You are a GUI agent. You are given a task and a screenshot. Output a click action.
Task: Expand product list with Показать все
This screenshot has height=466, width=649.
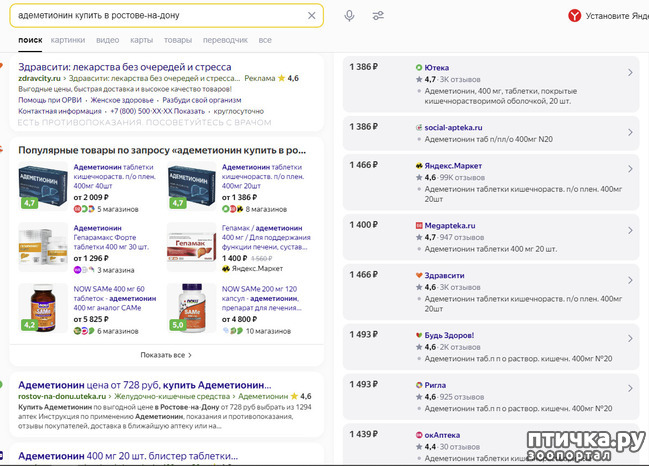coord(166,355)
